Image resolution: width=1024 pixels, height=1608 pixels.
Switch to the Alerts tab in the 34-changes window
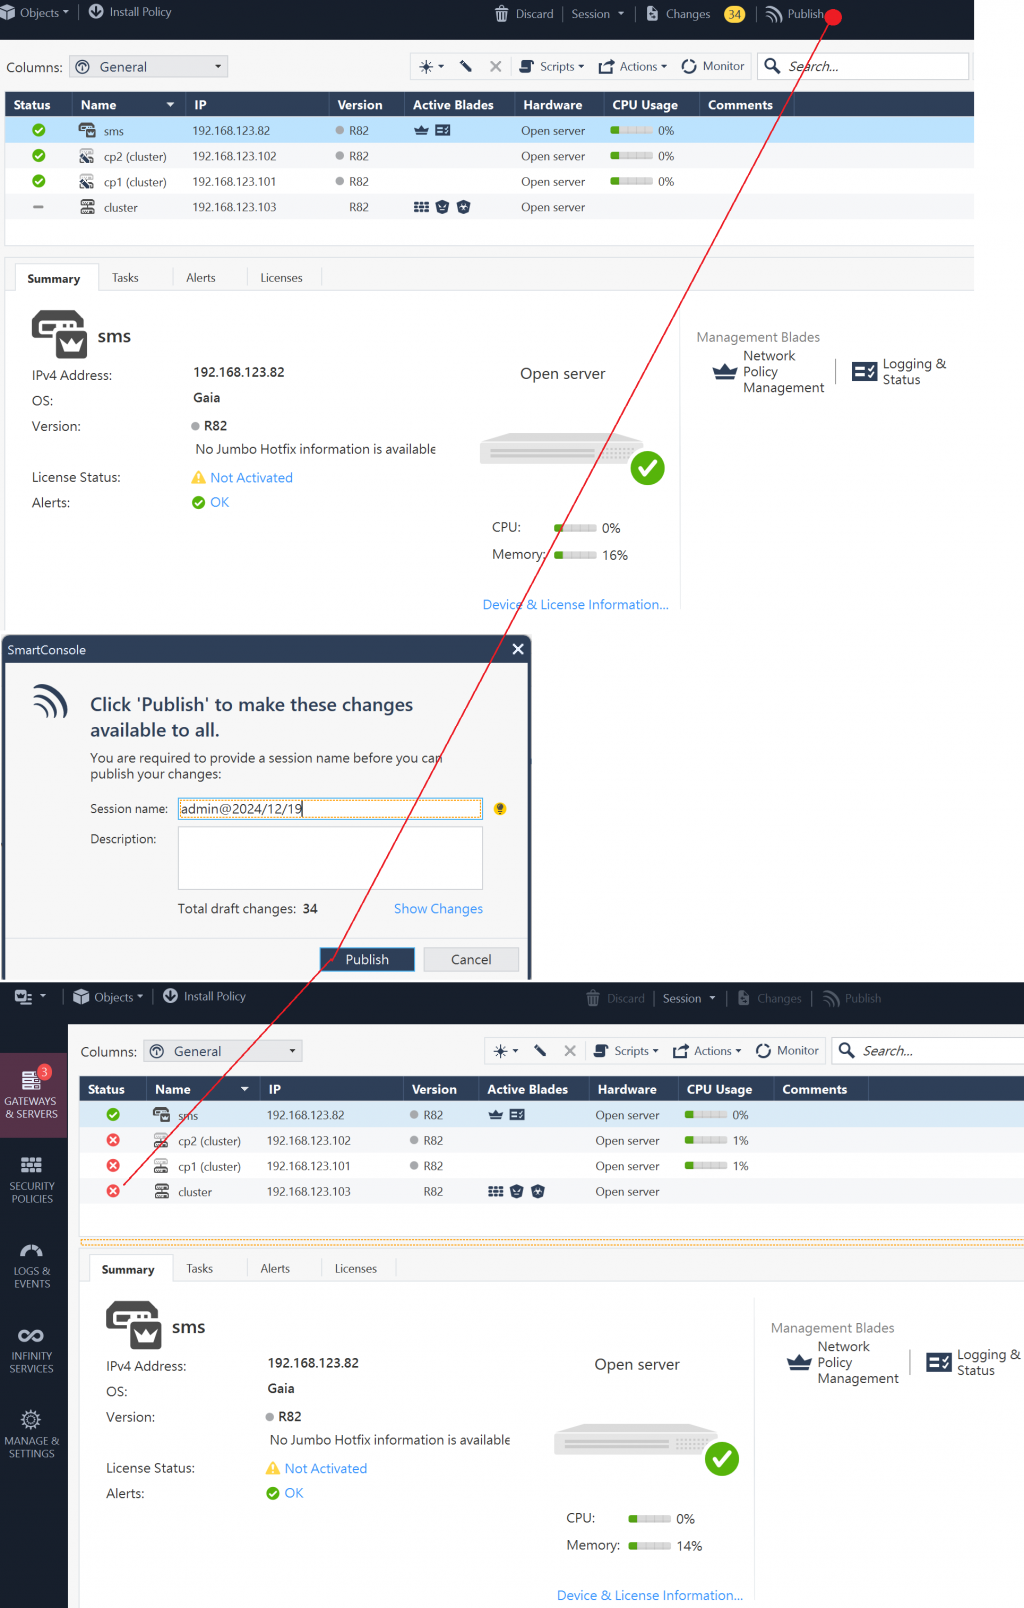201,278
